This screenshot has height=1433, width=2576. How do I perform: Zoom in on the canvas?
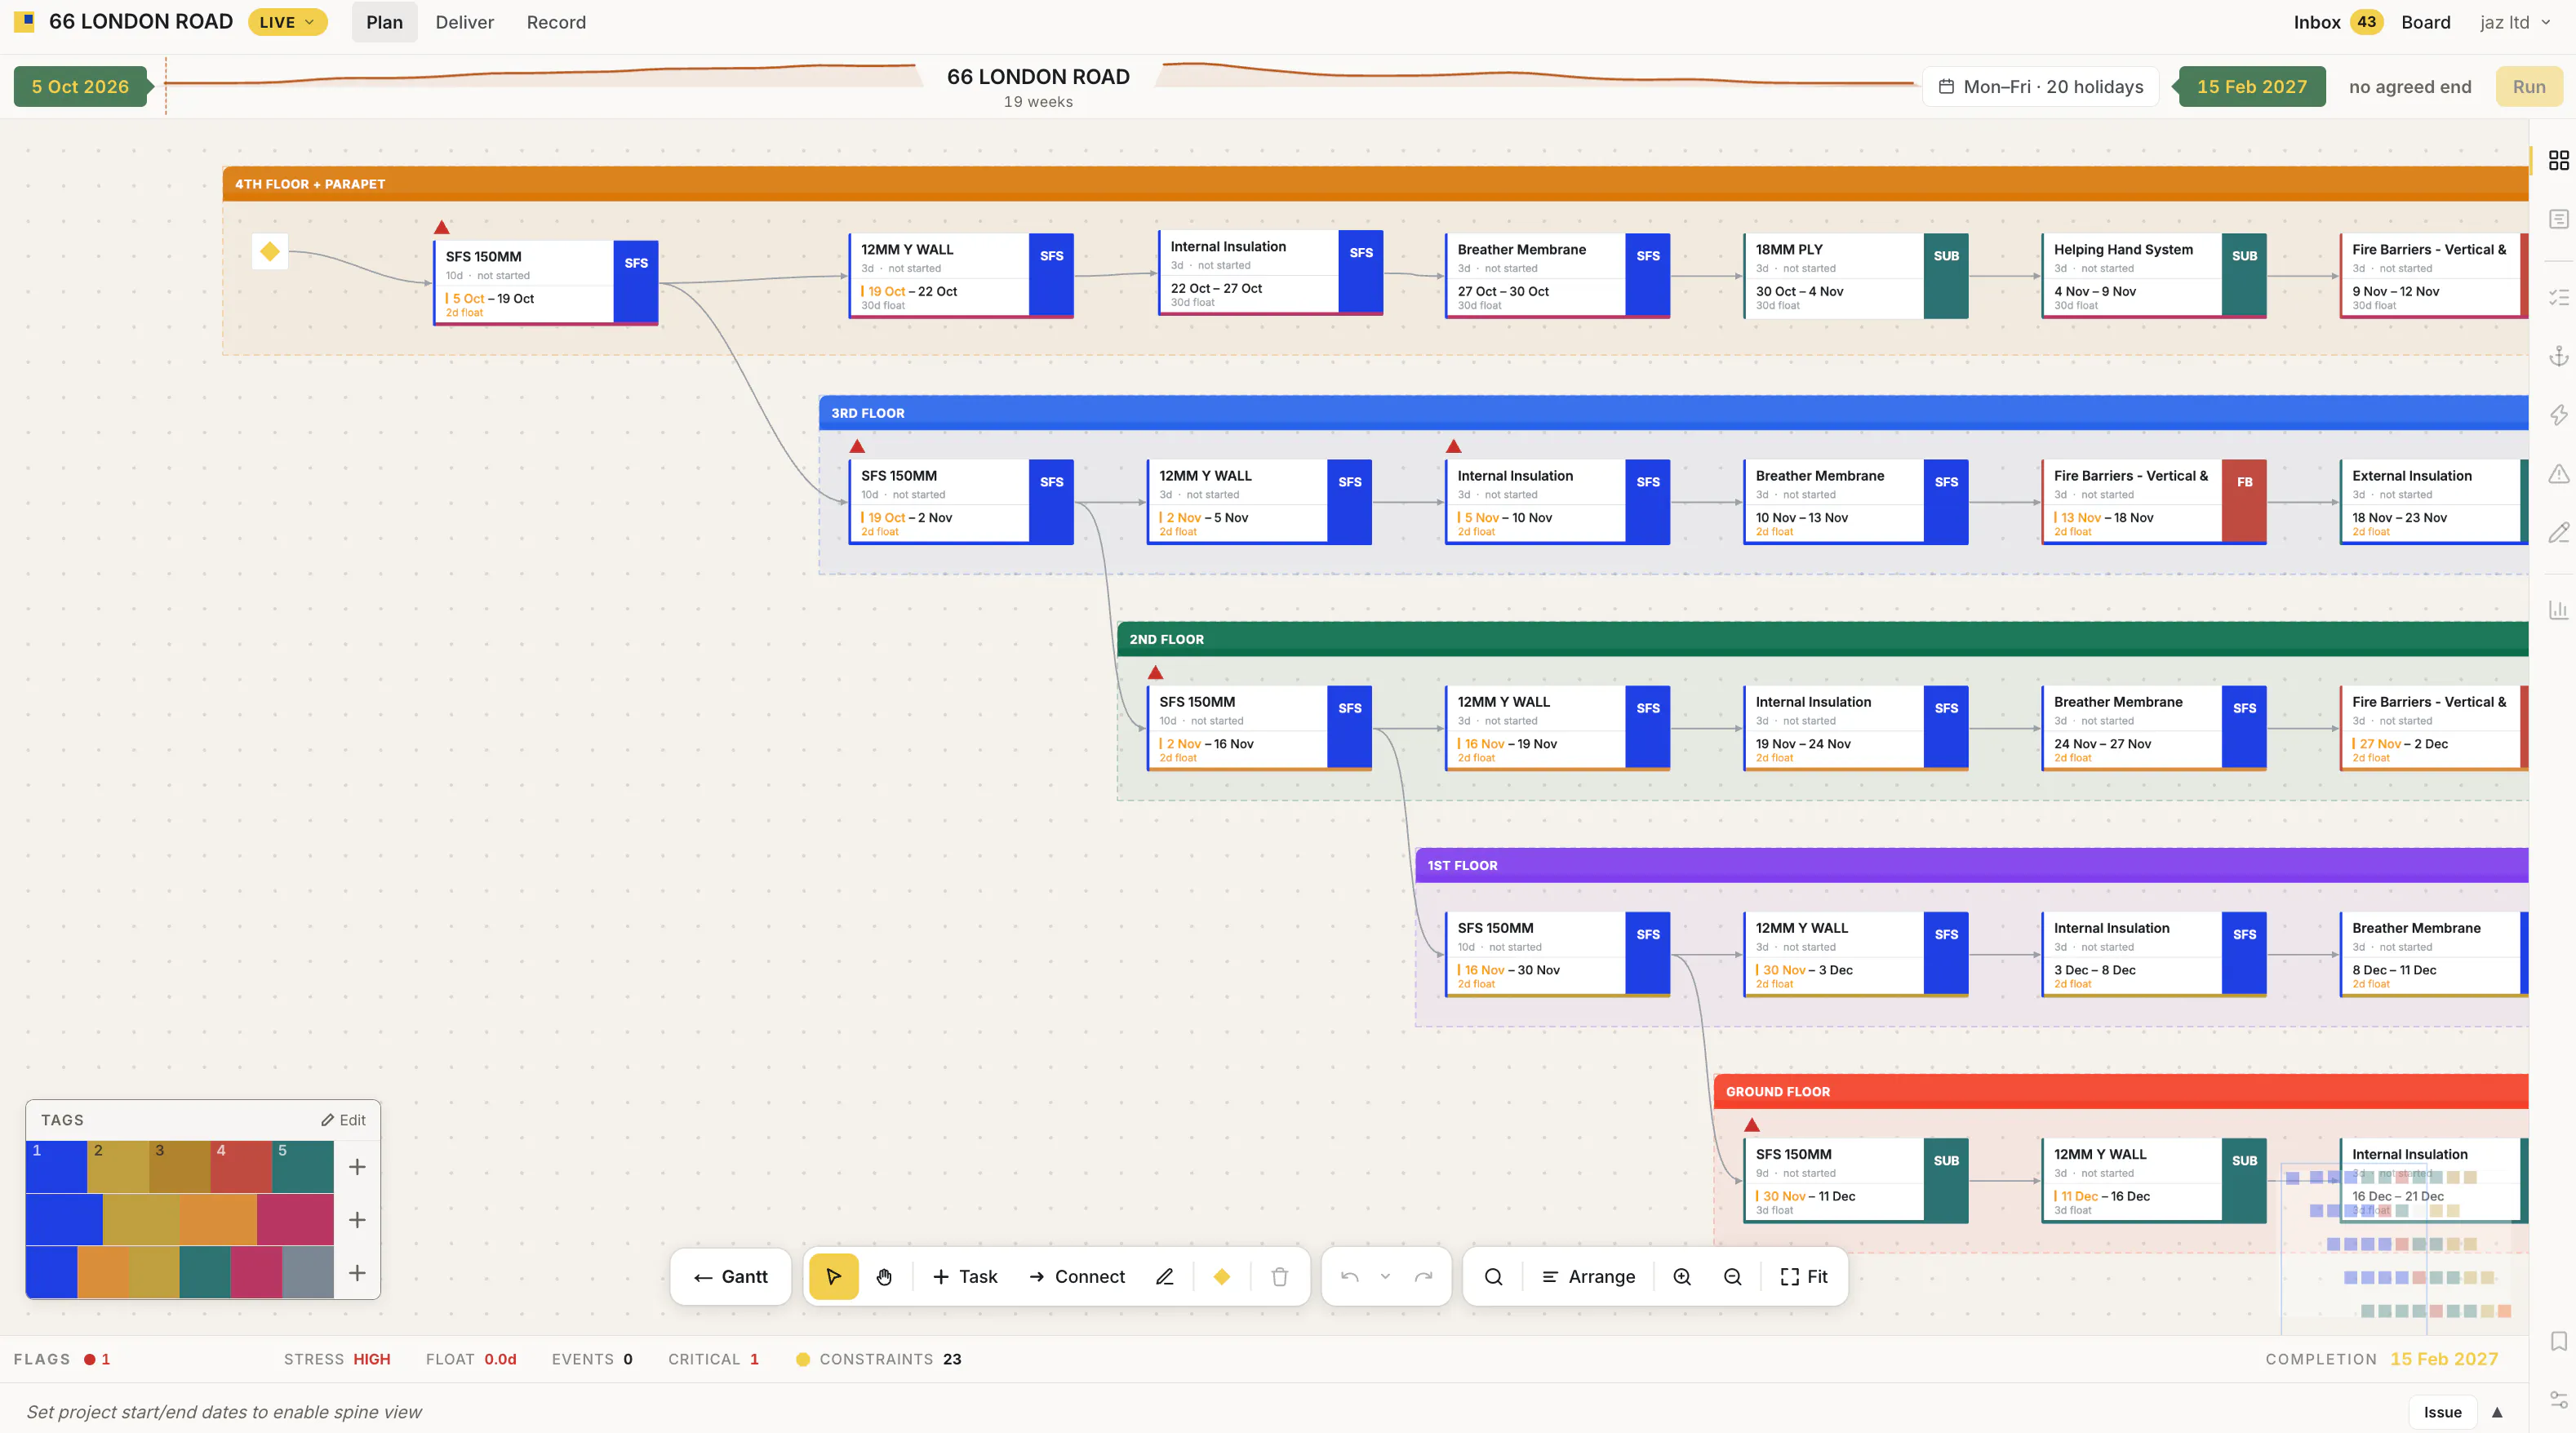click(x=1682, y=1276)
